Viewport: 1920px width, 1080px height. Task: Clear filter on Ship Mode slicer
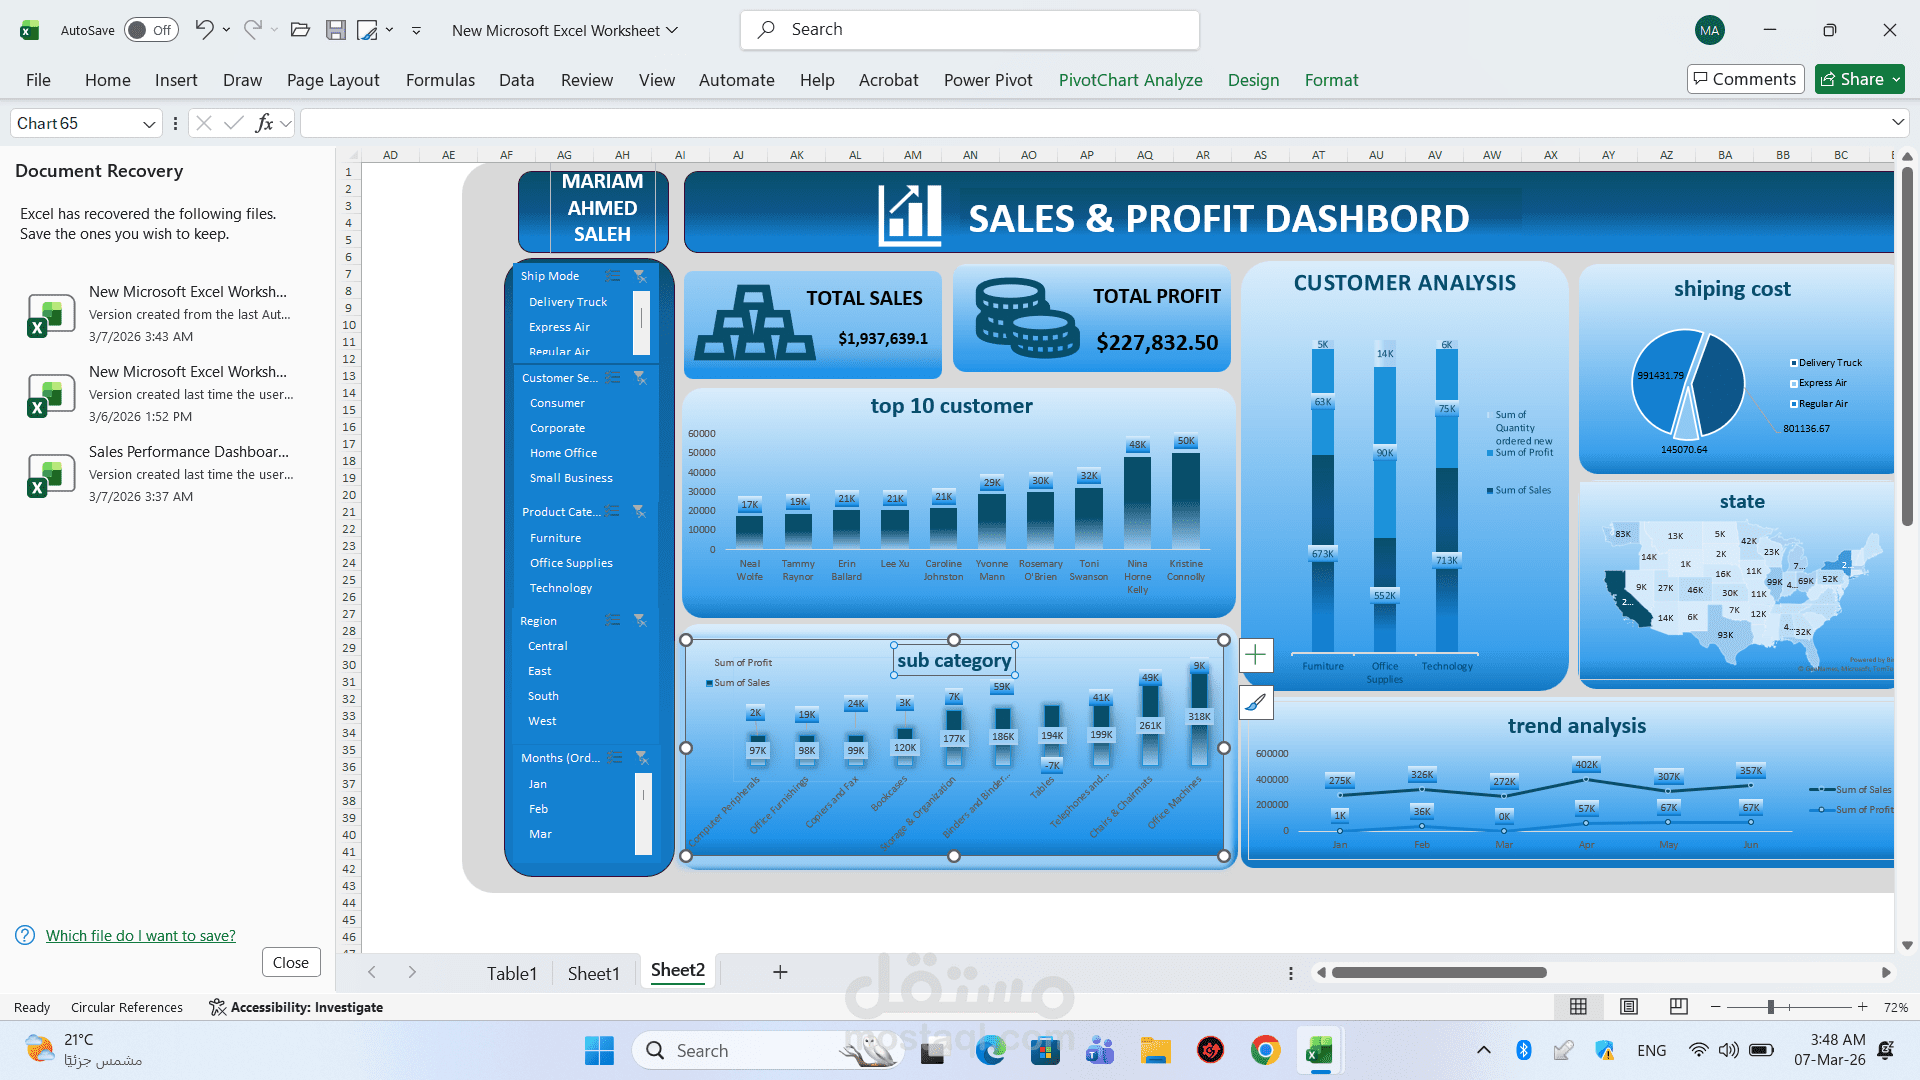[x=641, y=276]
